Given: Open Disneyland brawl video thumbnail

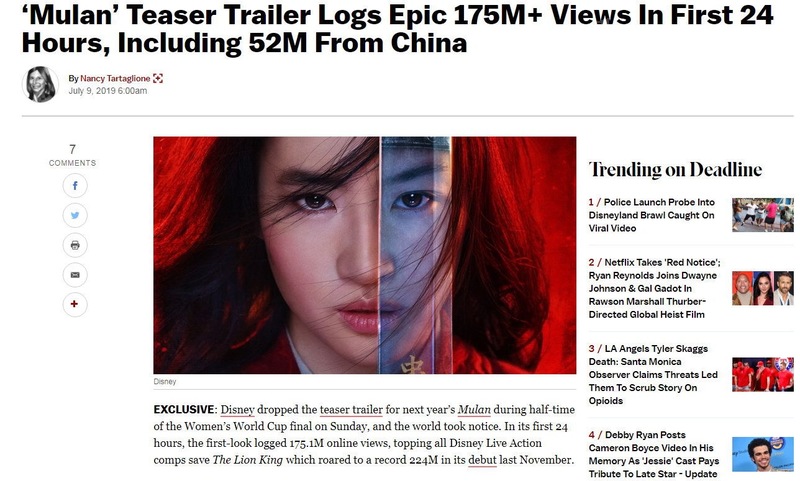Looking at the screenshot, I should pyautogui.click(x=763, y=215).
